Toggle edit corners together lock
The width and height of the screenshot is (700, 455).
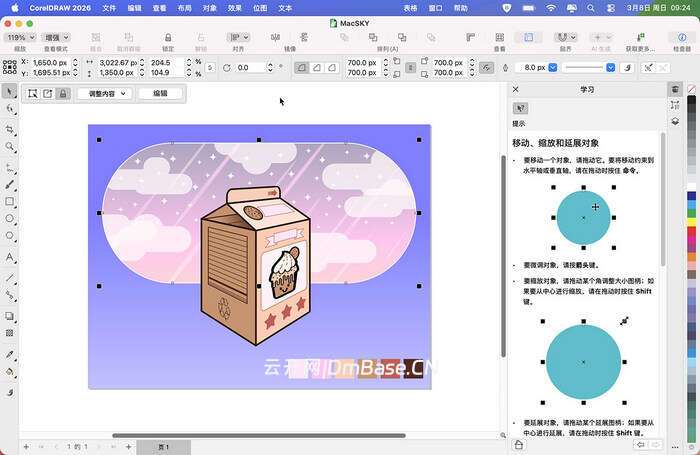pyautogui.click(x=411, y=67)
